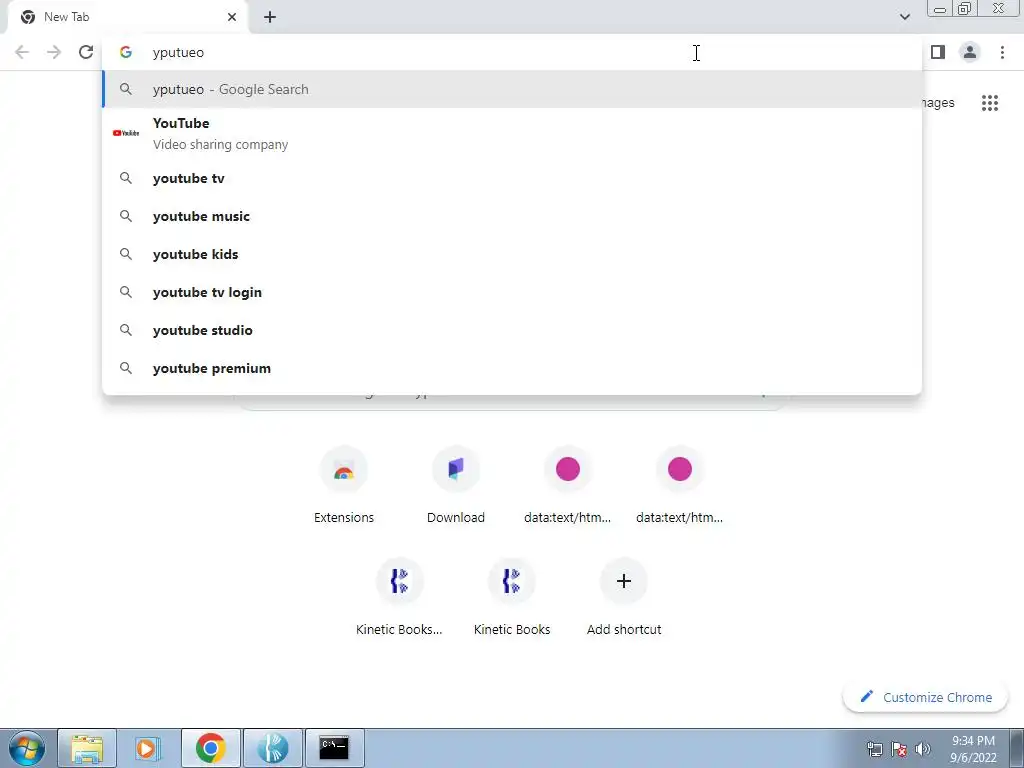Select the youtube premium suggestion
The image size is (1024, 768).
tap(512, 368)
